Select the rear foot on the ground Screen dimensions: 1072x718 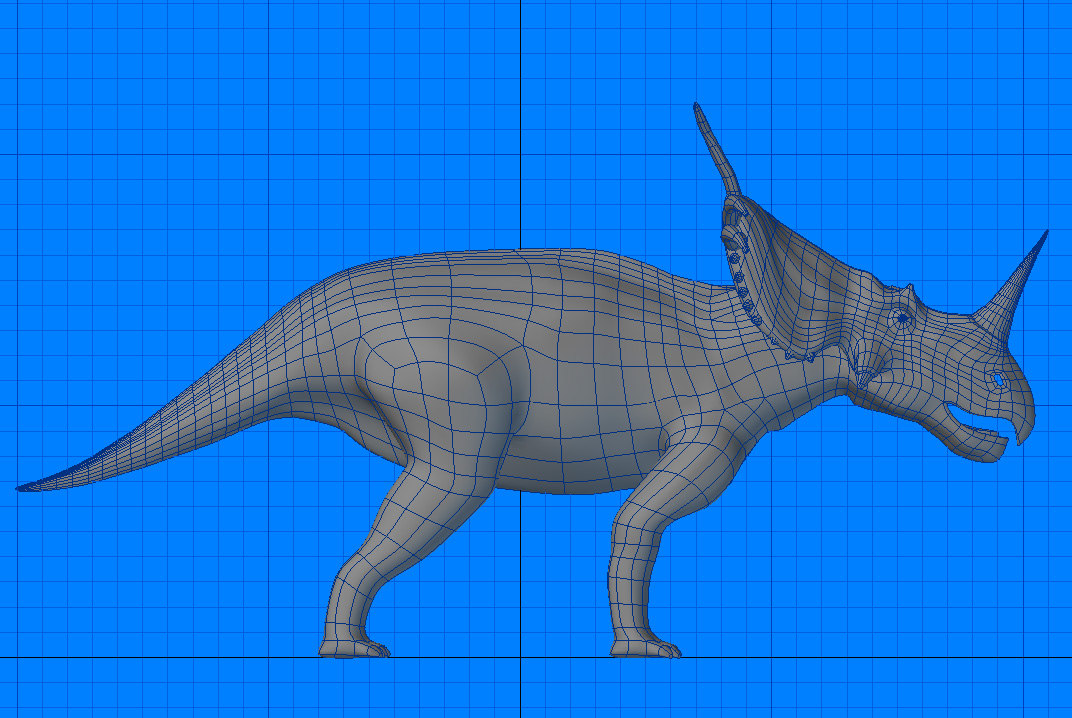pos(352,646)
